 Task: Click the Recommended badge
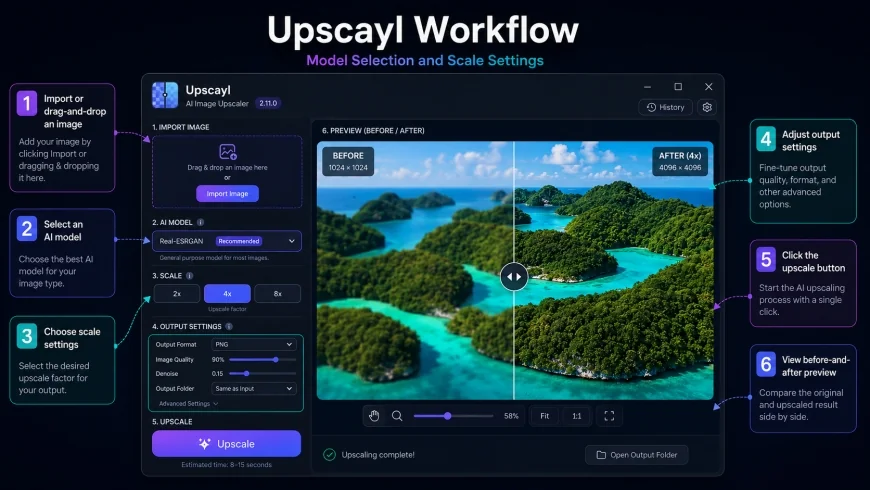[x=239, y=241]
